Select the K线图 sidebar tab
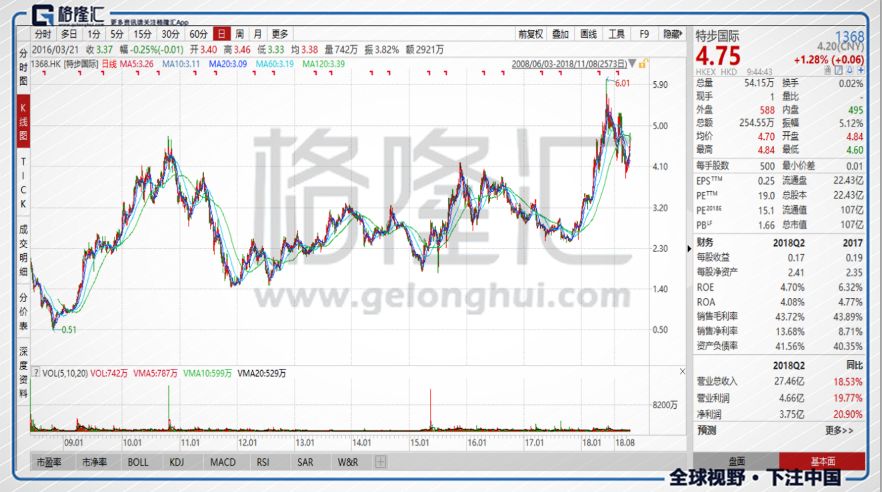 23,121
